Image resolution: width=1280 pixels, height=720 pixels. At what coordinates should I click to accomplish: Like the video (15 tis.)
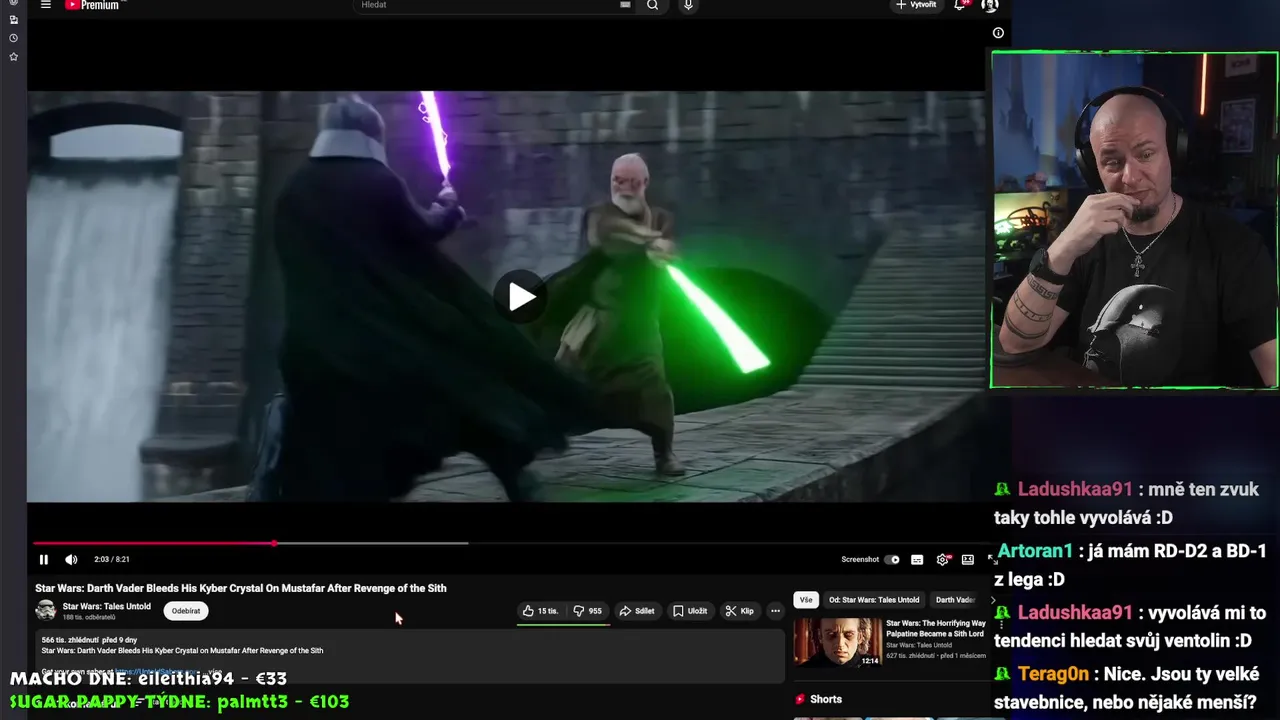[x=540, y=611]
